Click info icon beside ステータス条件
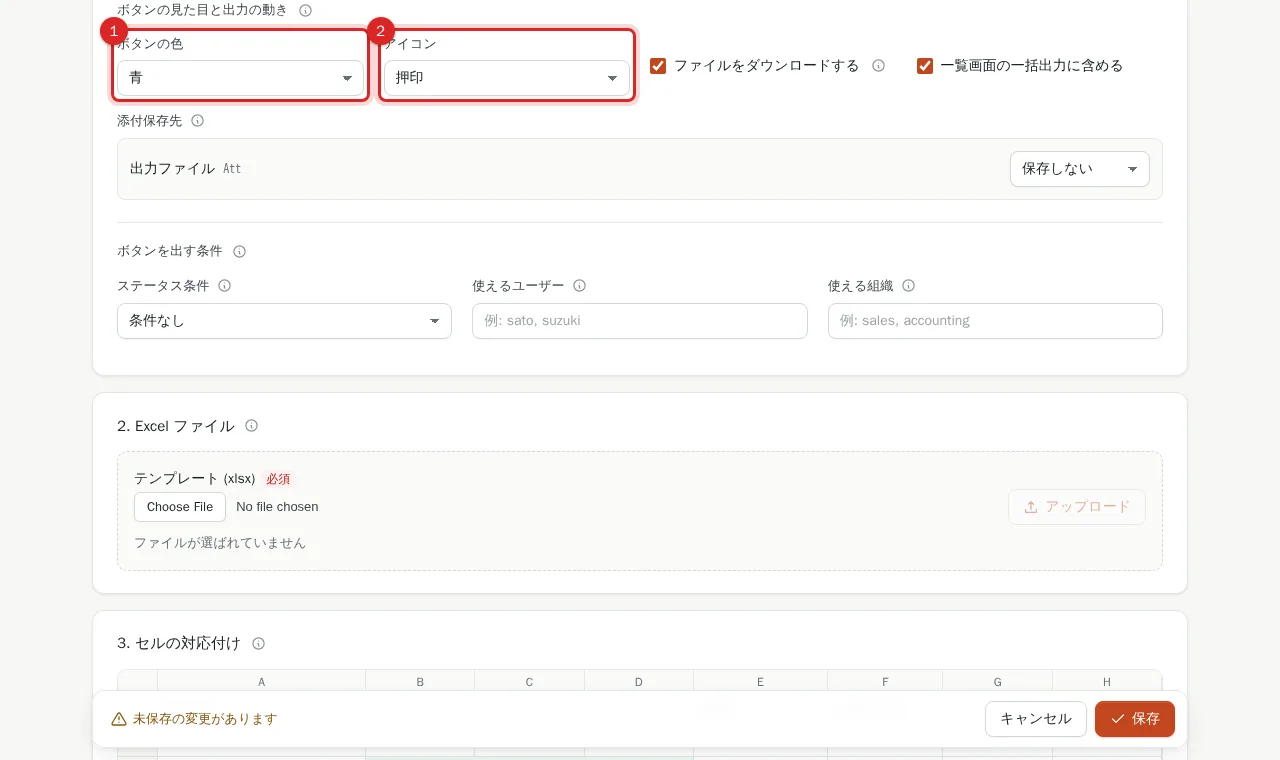The height and width of the screenshot is (760, 1280). pyautogui.click(x=225, y=286)
